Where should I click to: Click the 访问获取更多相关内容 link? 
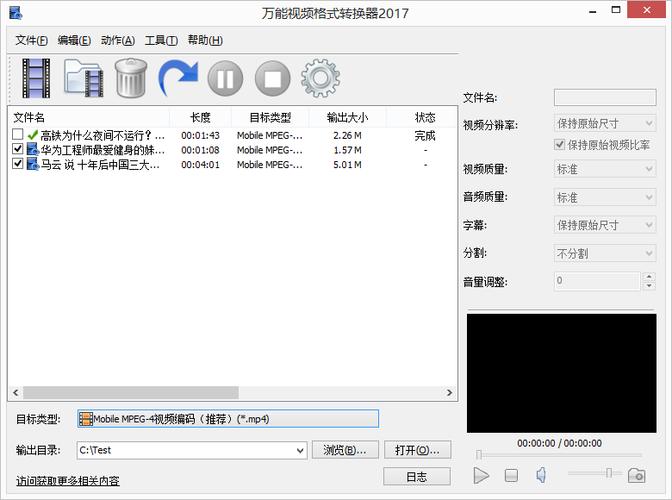point(67,481)
